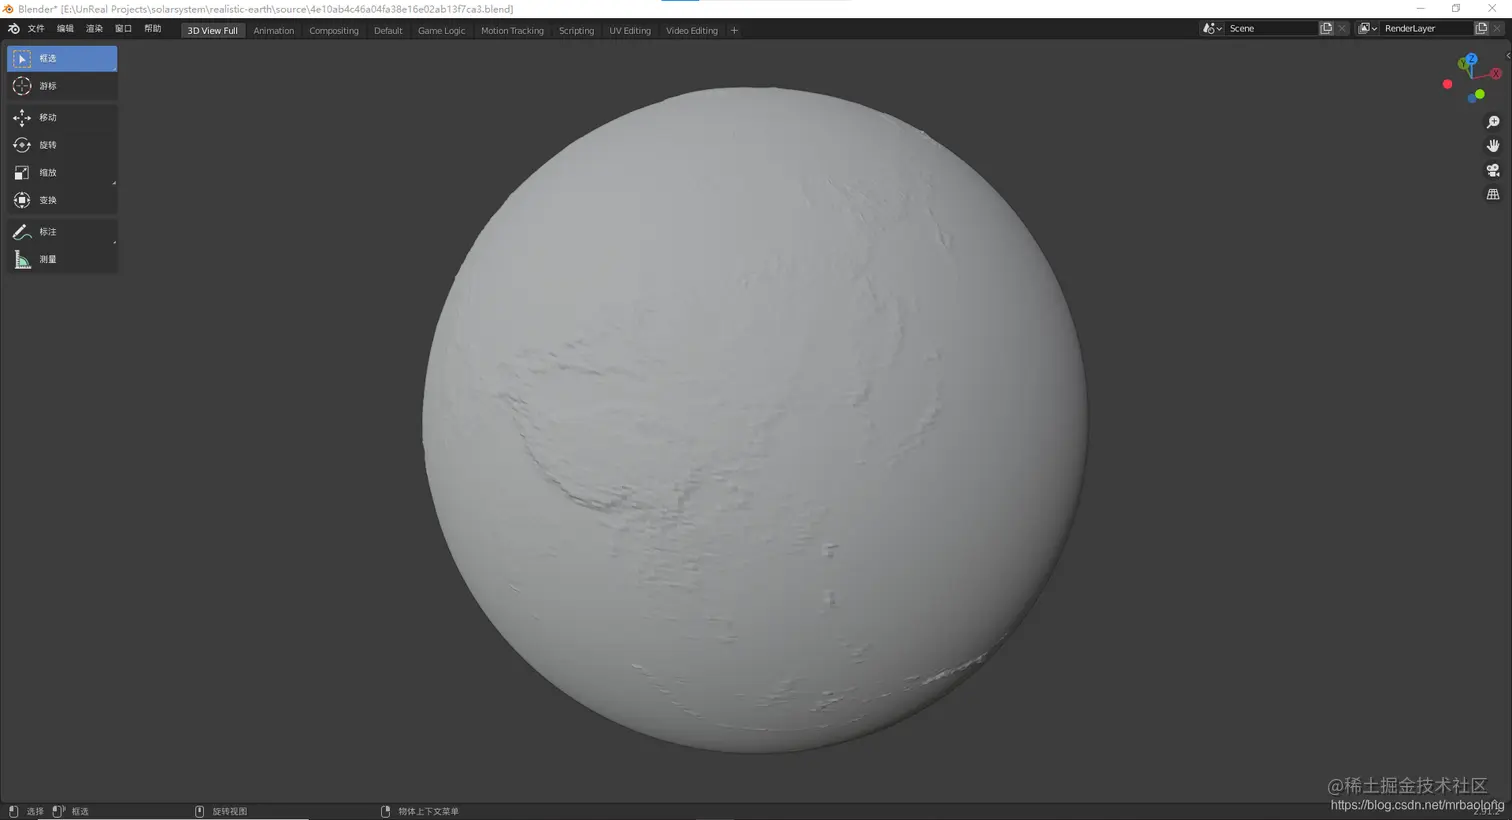Image resolution: width=1512 pixels, height=820 pixels.
Task: Toggle the camera view button
Action: coord(1493,170)
